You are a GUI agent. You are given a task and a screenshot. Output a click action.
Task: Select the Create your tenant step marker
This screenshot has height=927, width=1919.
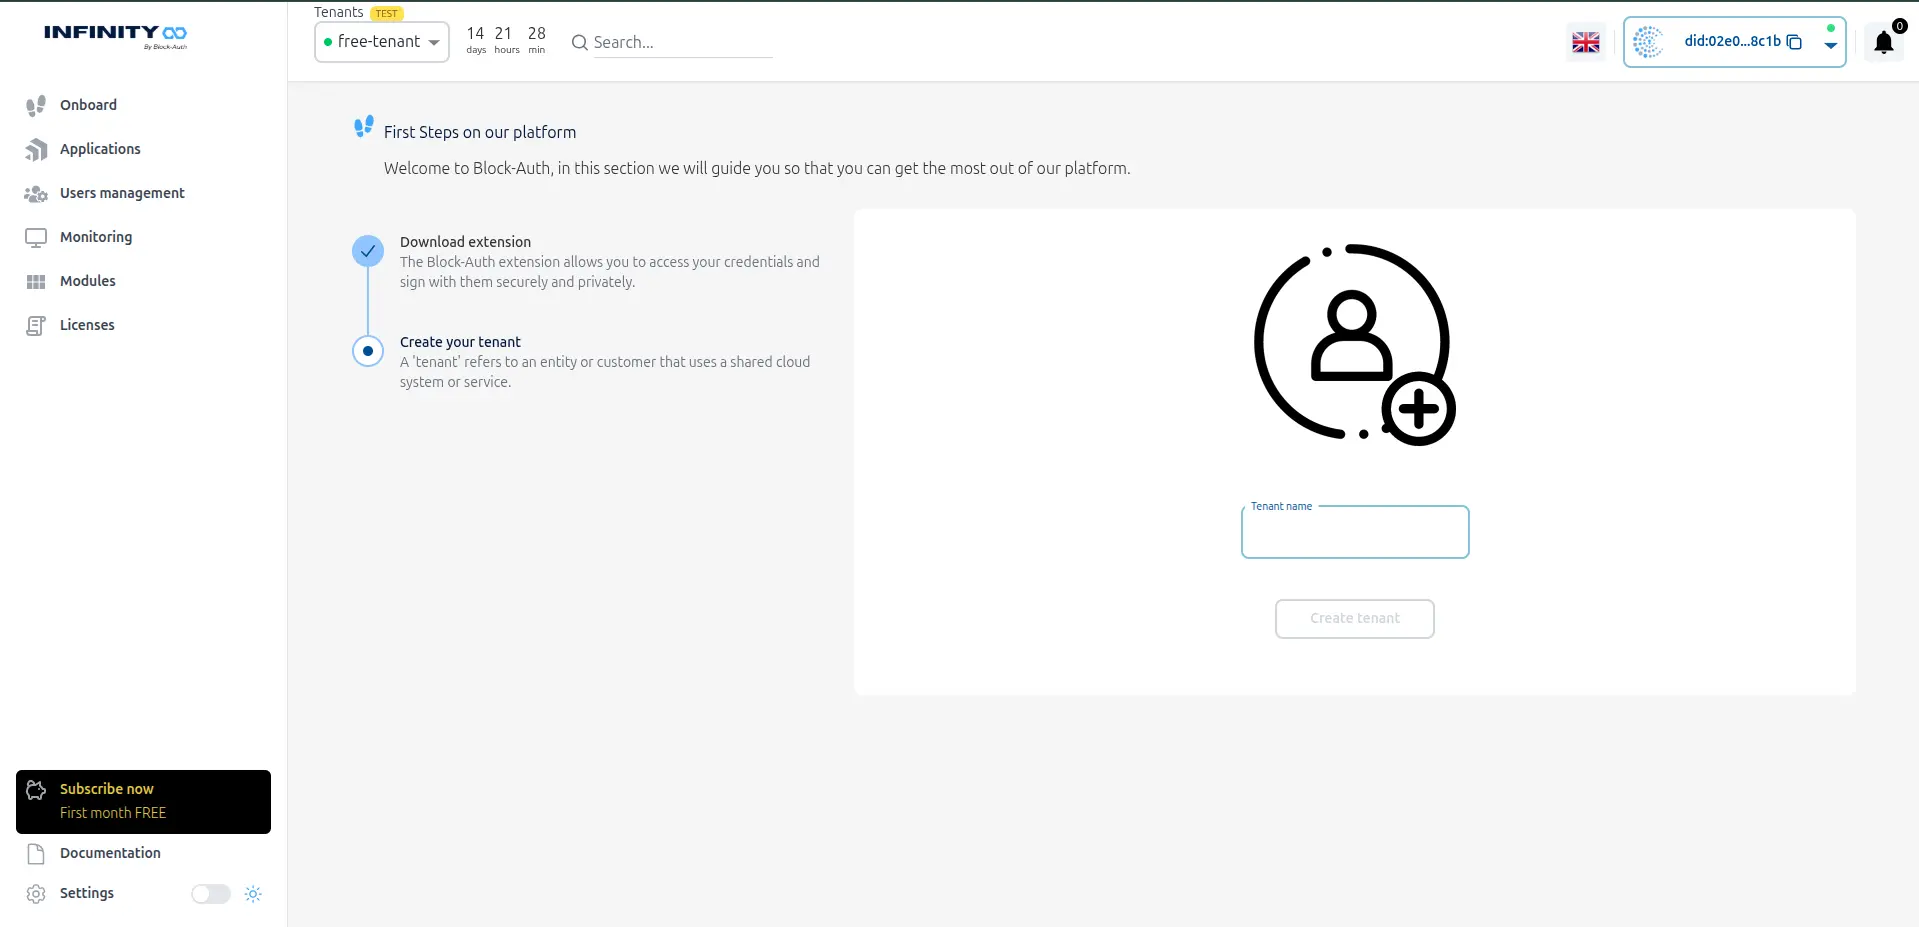tap(368, 351)
